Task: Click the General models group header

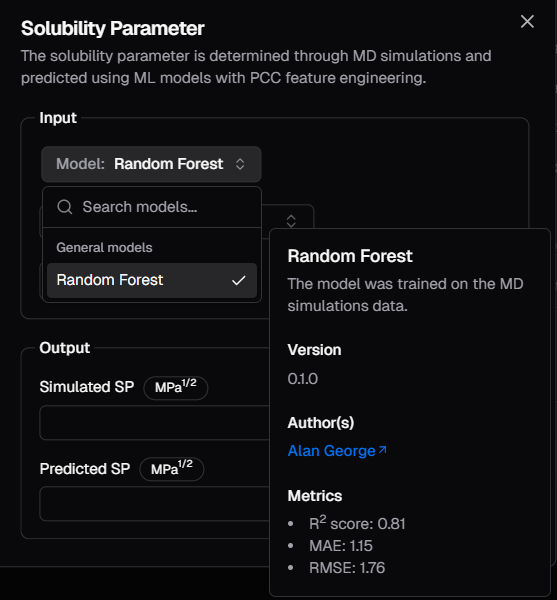Action: [104, 248]
